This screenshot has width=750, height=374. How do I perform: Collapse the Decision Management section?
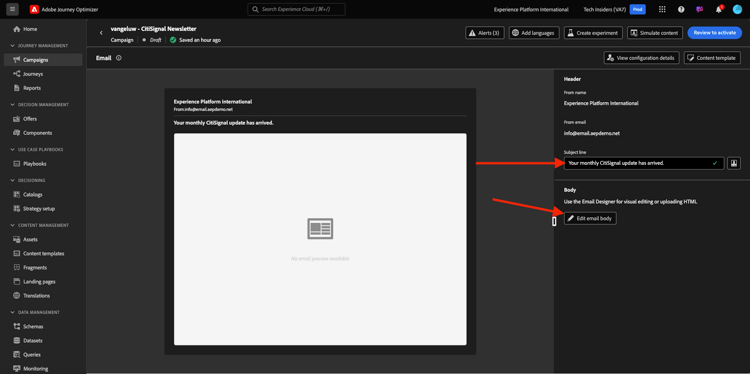[12, 105]
